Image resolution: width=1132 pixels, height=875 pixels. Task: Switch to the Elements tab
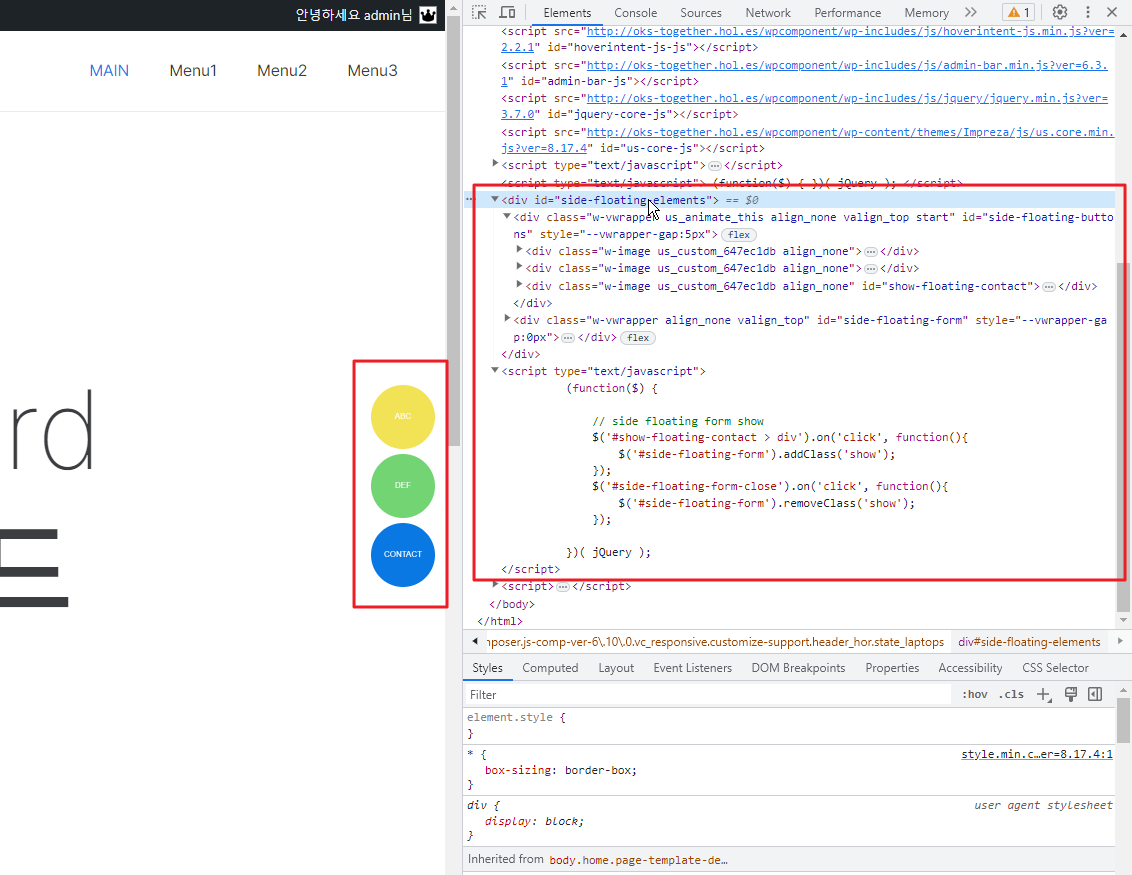point(567,13)
